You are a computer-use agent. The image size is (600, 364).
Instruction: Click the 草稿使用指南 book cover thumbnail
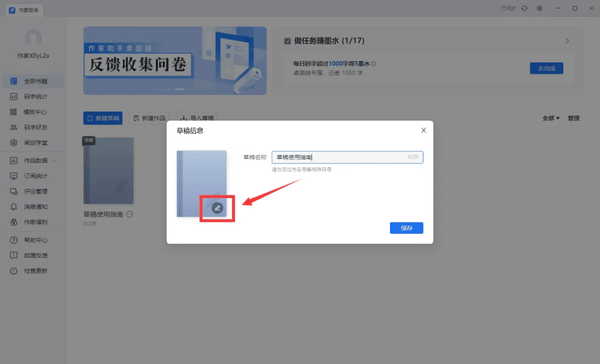coord(108,171)
